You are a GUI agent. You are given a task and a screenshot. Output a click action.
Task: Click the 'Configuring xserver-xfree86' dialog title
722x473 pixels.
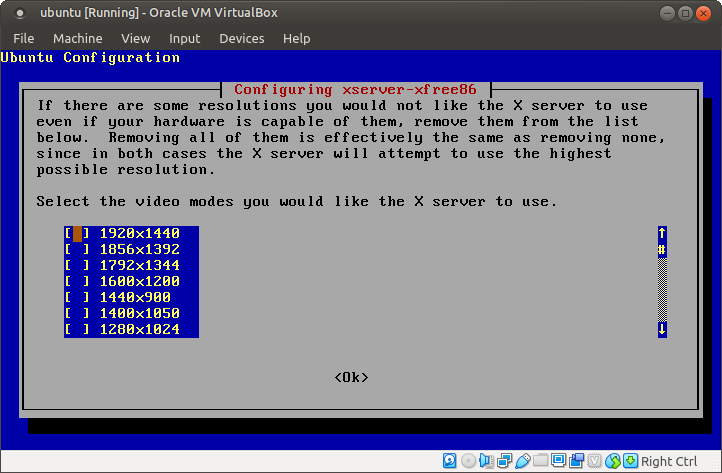(x=355, y=89)
